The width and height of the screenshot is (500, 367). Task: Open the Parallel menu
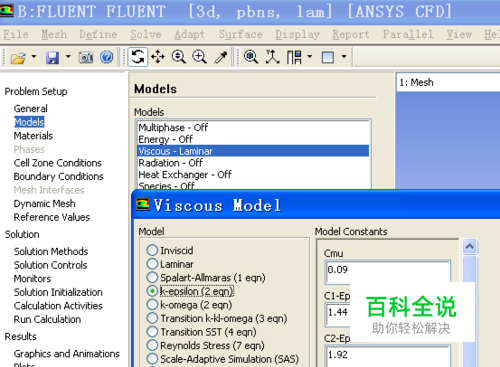click(408, 34)
